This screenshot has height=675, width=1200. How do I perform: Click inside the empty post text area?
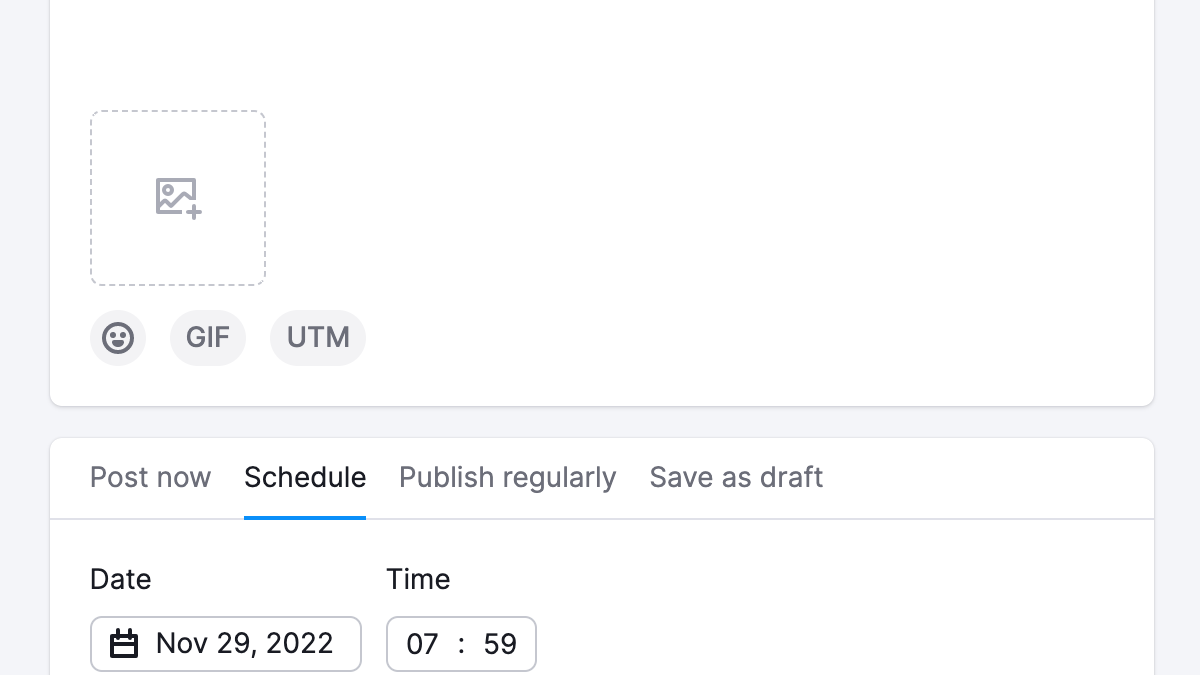(x=600, y=50)
